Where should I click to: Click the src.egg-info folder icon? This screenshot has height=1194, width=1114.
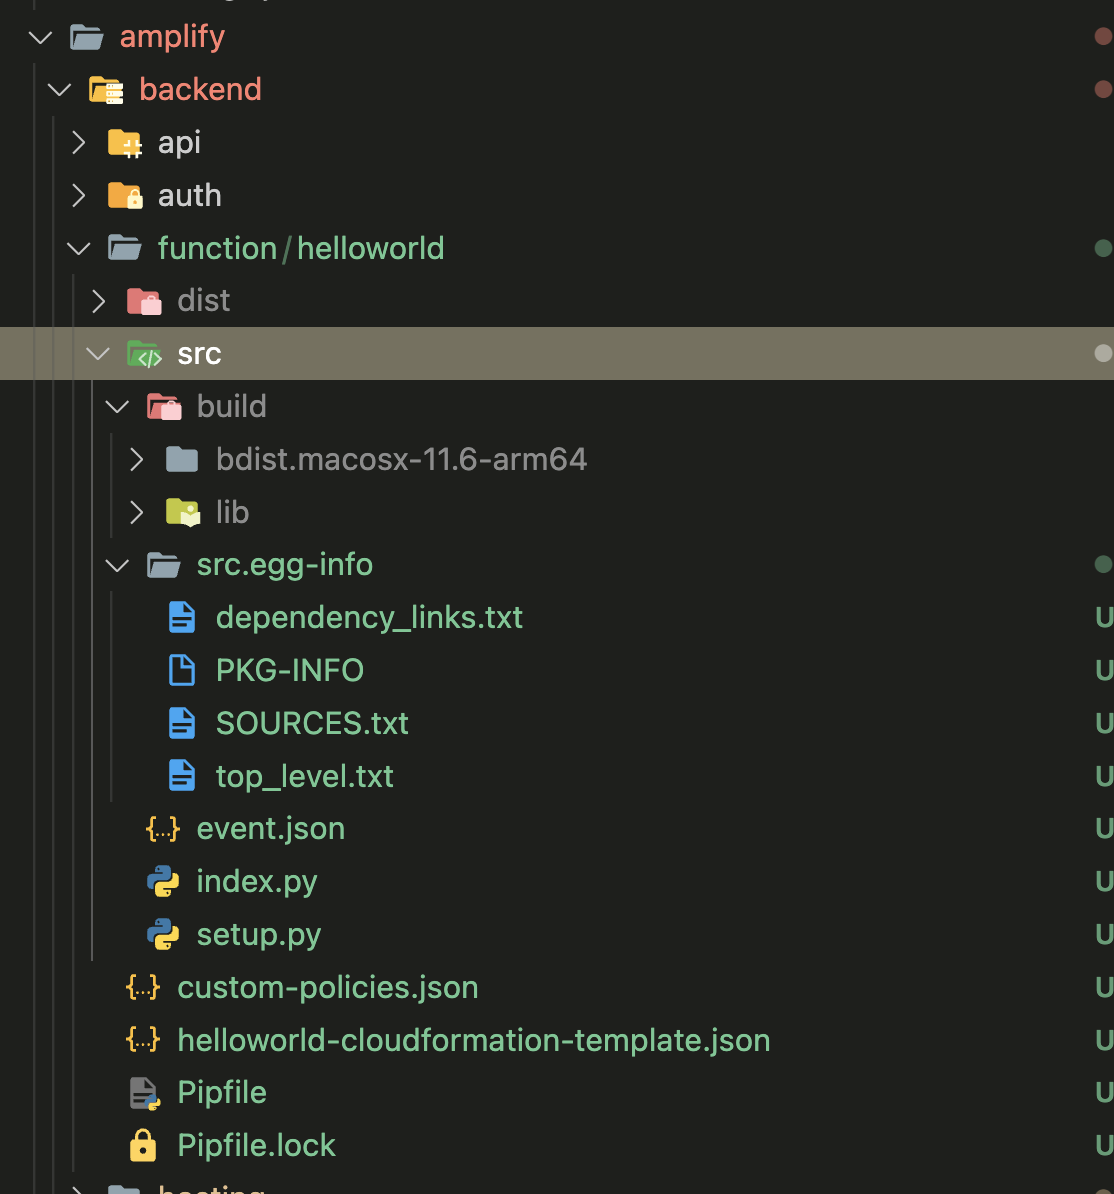click(164, 565)
